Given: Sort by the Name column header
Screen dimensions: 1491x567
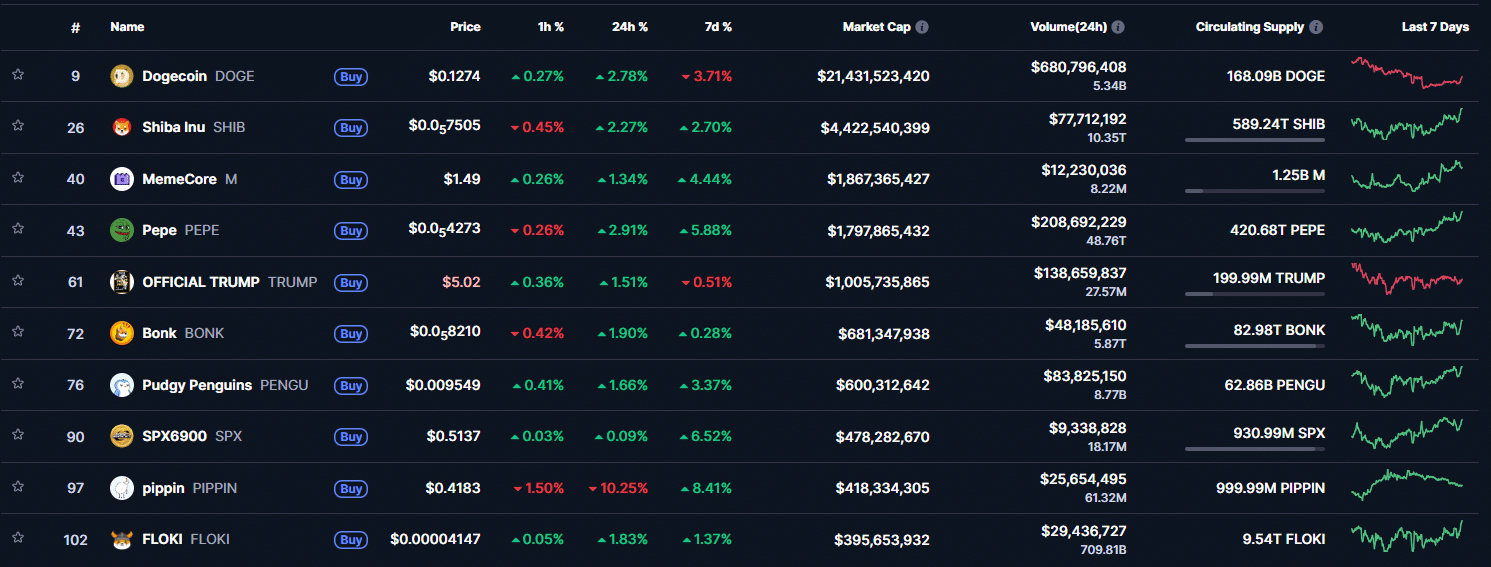Looking at the screenshot, I should 127,27.
